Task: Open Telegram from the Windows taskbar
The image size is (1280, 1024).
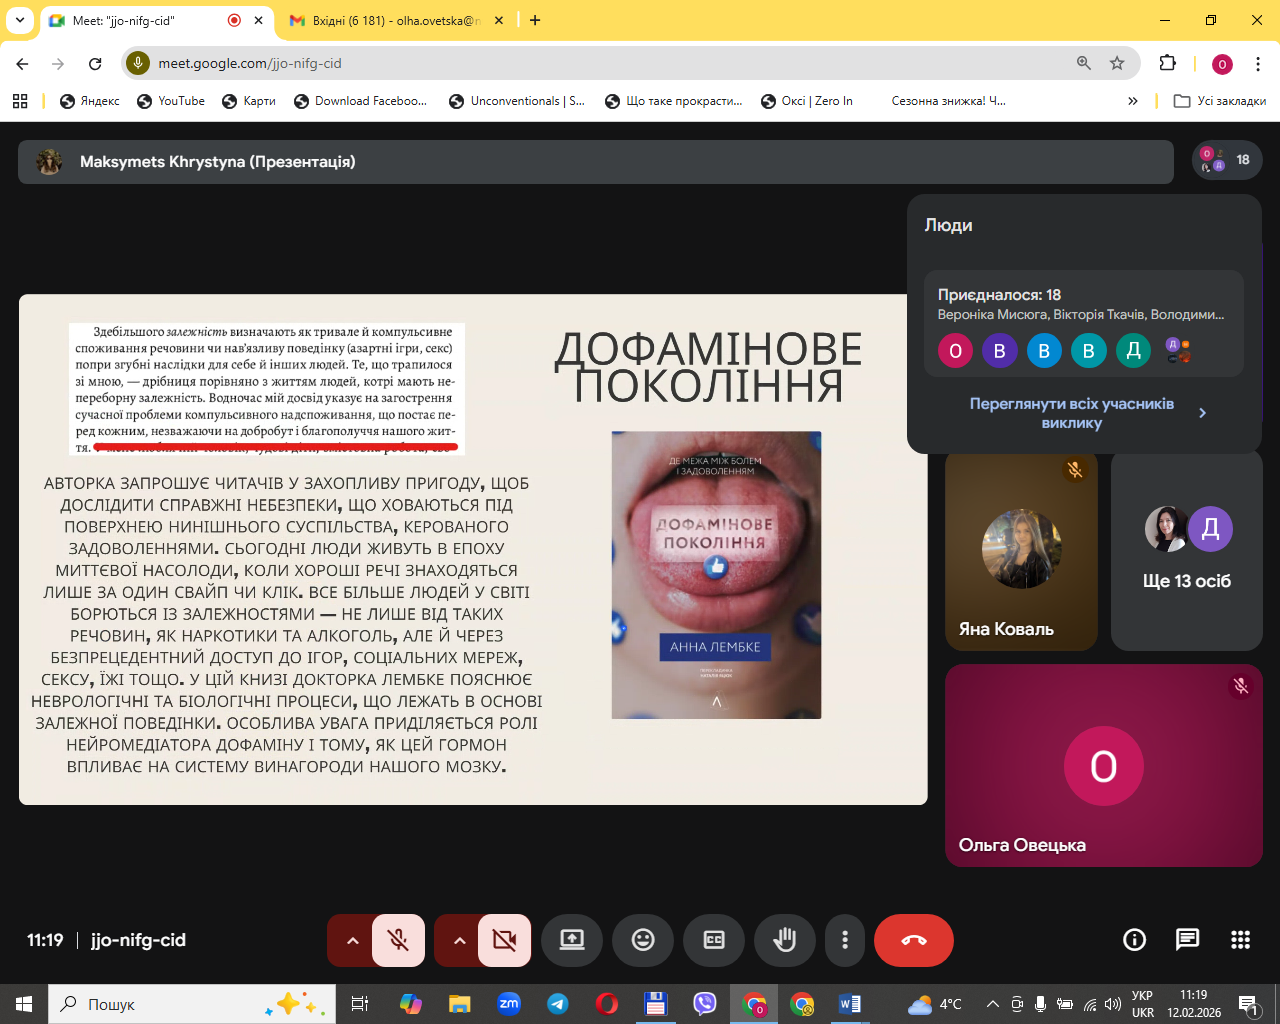Action: (558, 1004)
